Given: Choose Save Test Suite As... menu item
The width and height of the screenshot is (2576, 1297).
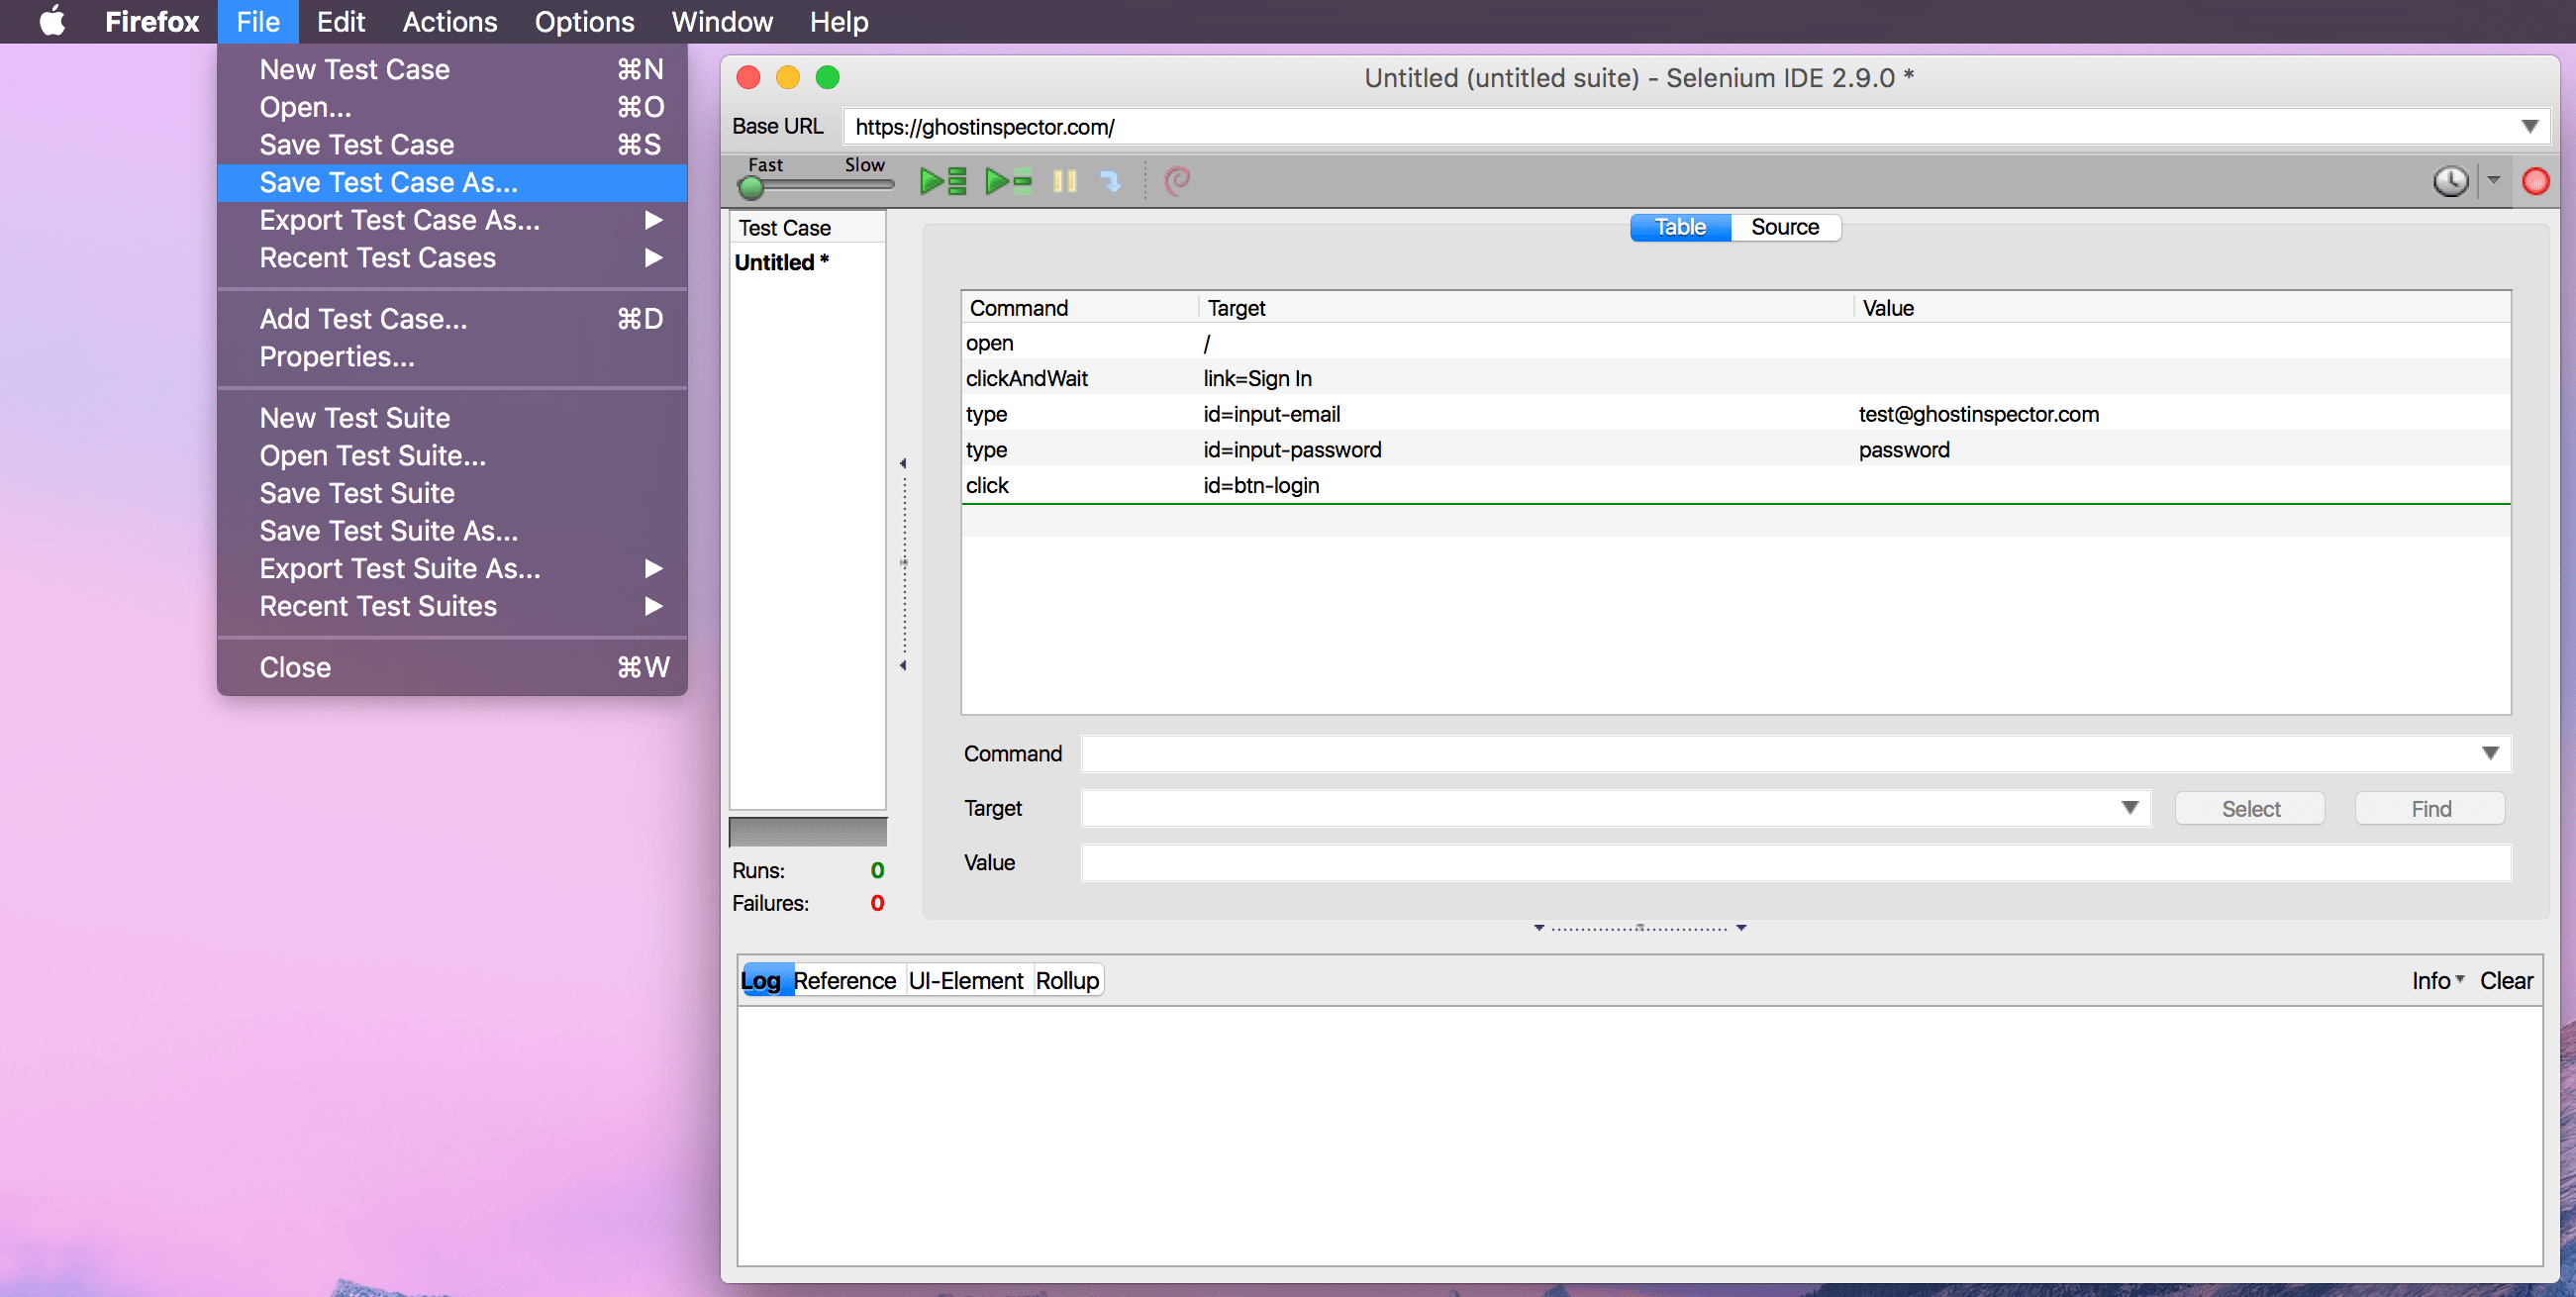Looking at the screenshot, I should point(452,531).
